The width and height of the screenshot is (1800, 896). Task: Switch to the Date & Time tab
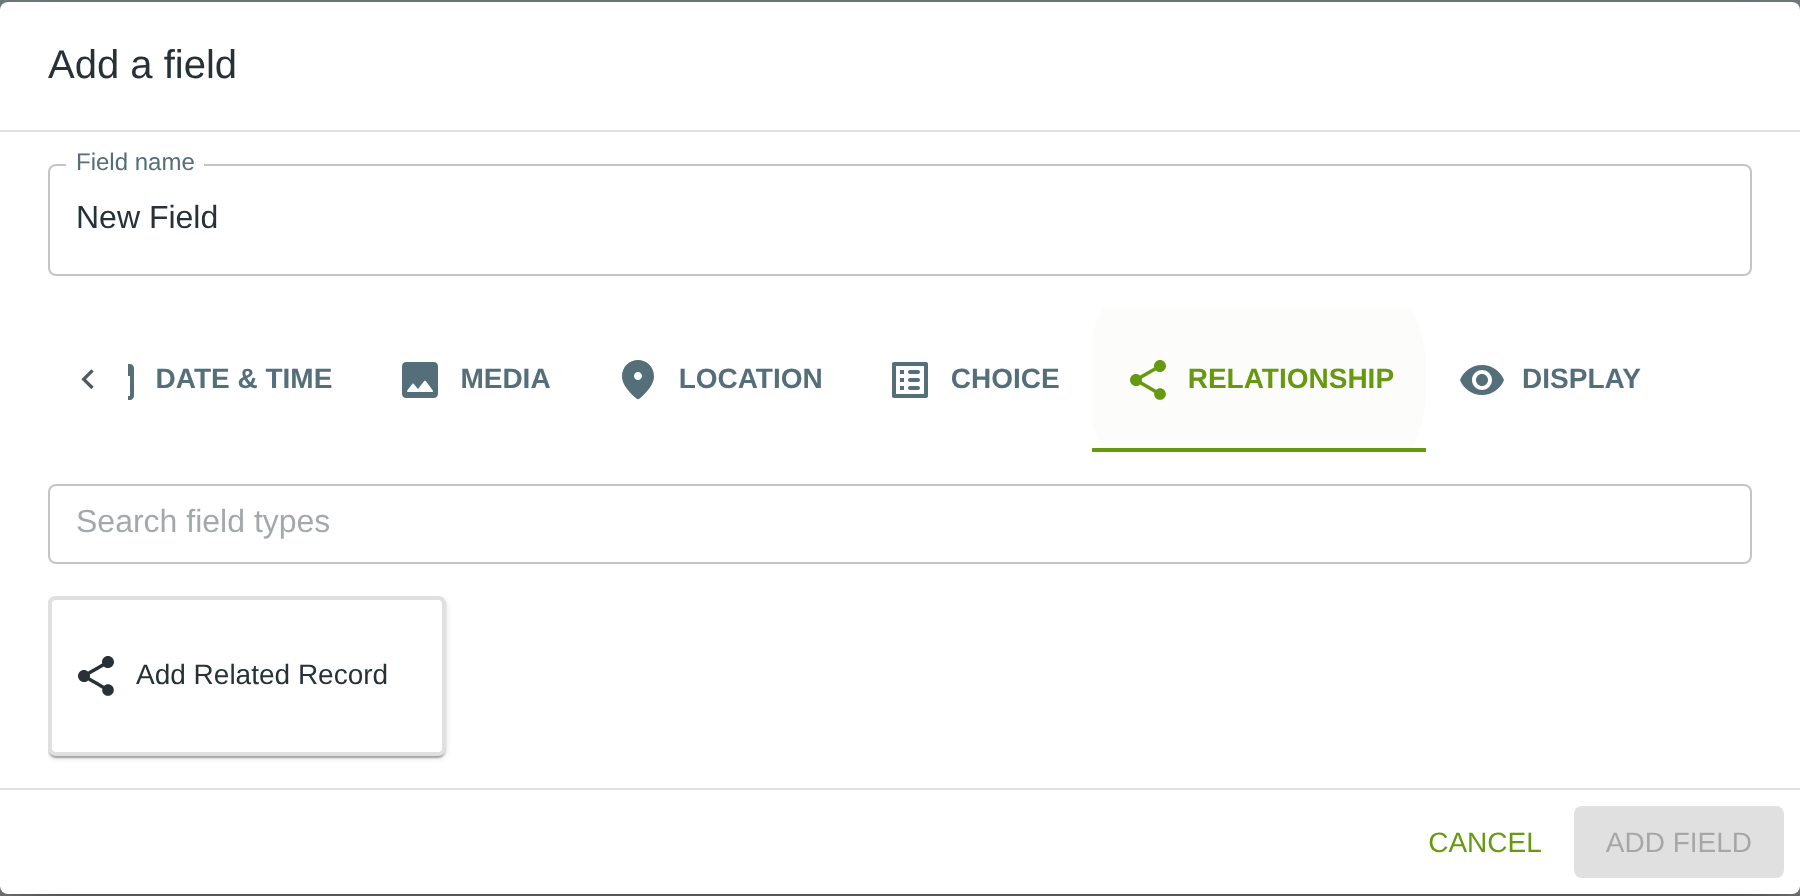(243, 379)
